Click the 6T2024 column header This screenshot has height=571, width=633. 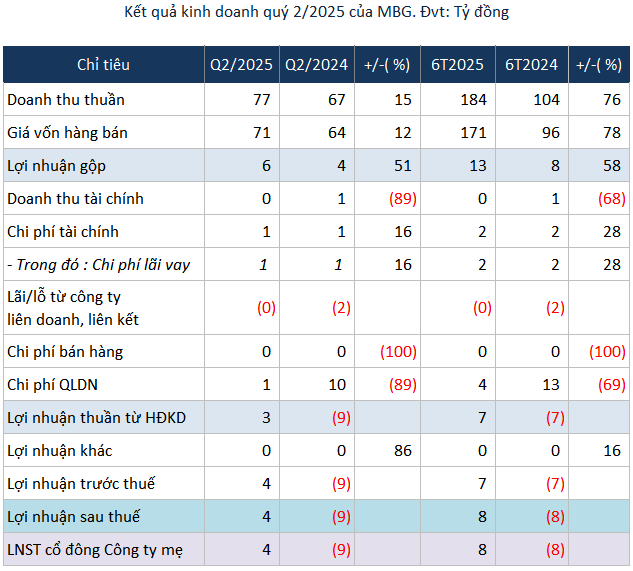click(x=531, y=65)
